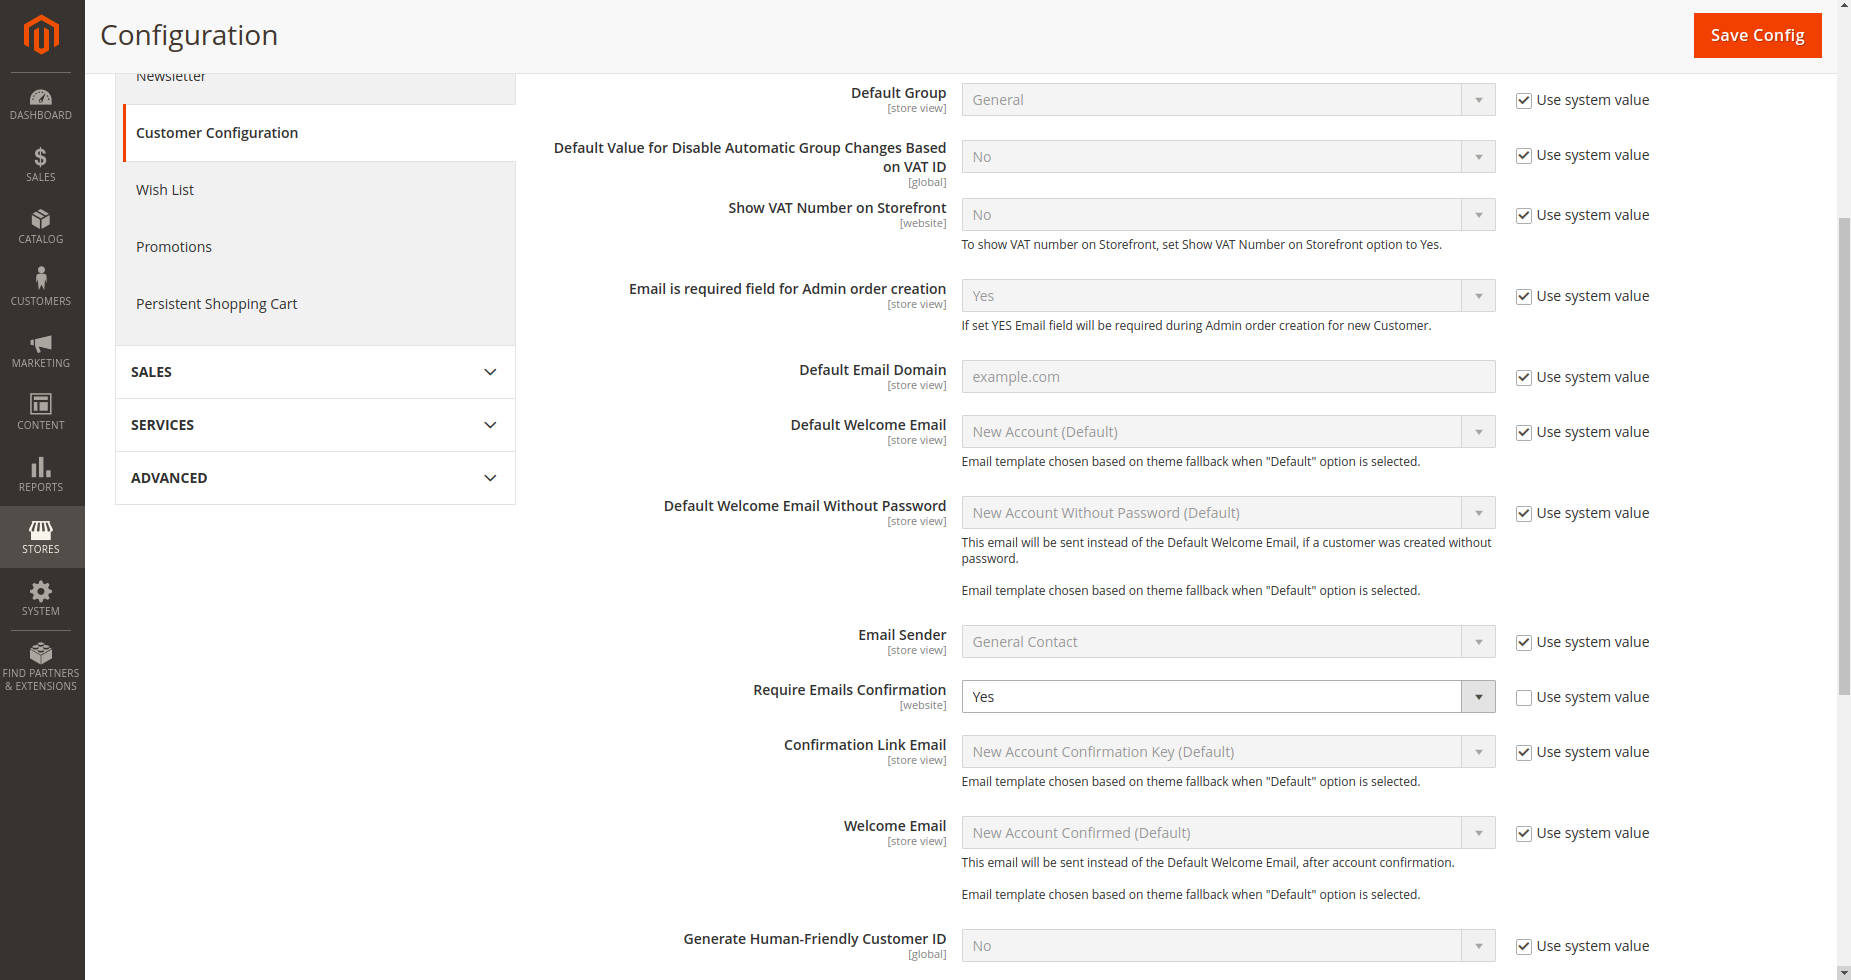Open the Stores storefront icon
Screen dimensions: 1851x980
(x=41, y=529)
